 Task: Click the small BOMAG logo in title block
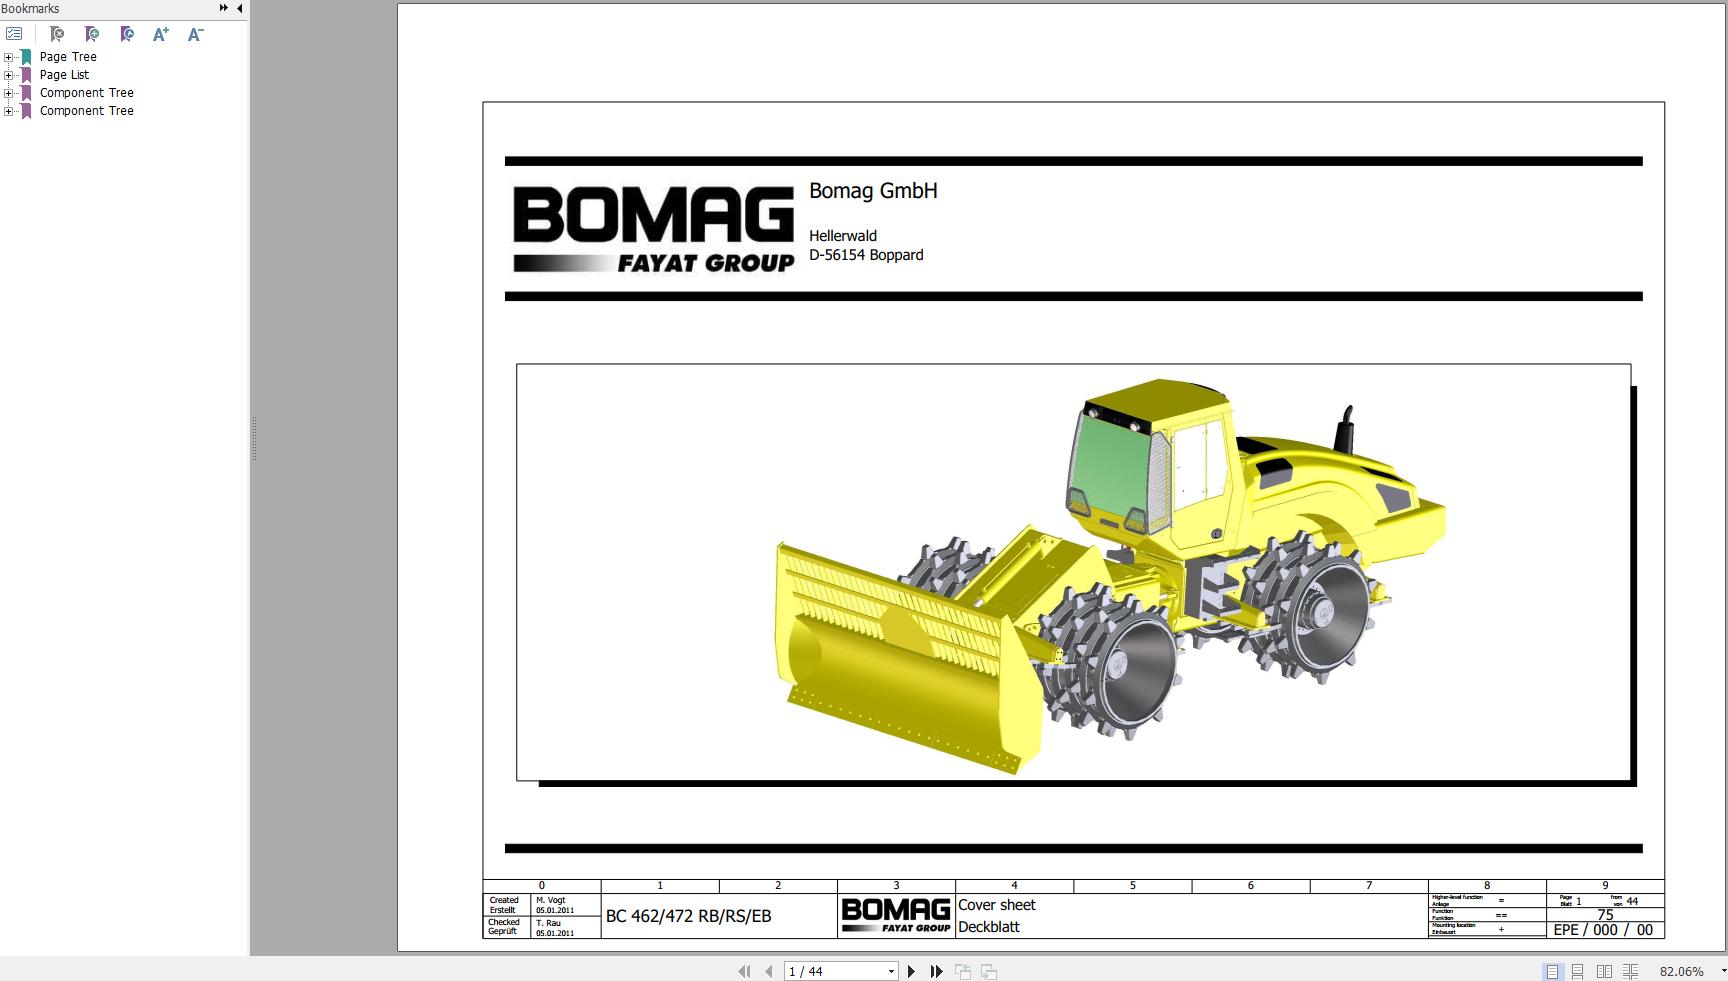point(896,915)
